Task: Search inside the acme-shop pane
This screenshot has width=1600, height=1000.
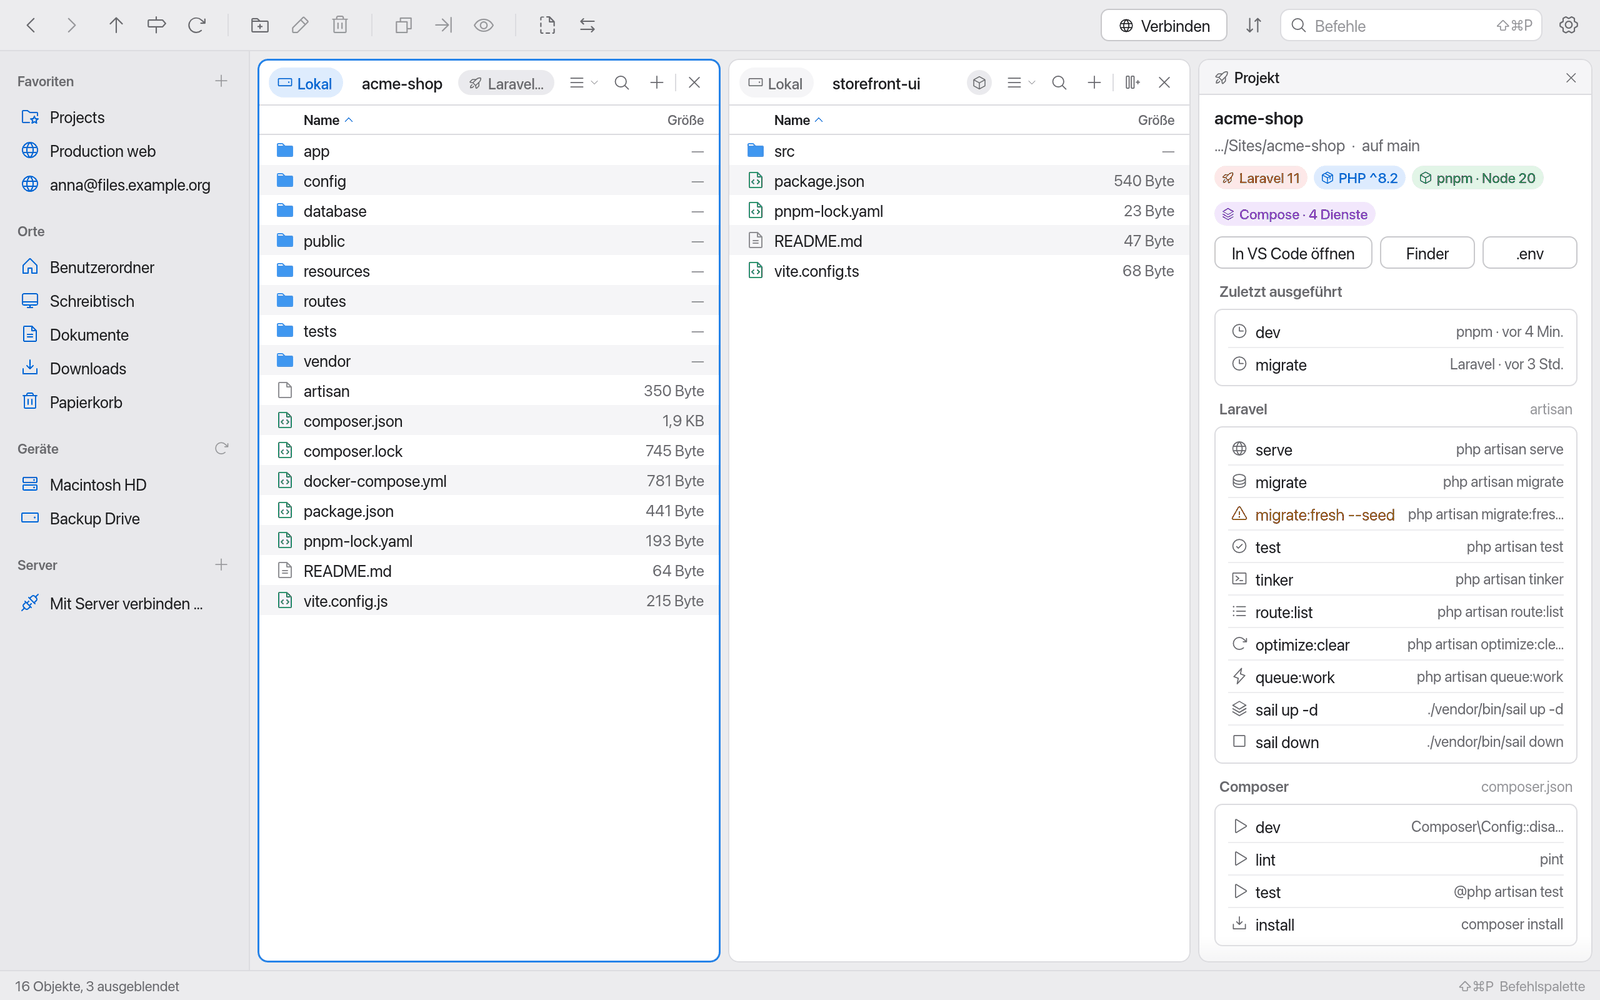Action: [x=622, y=83]
